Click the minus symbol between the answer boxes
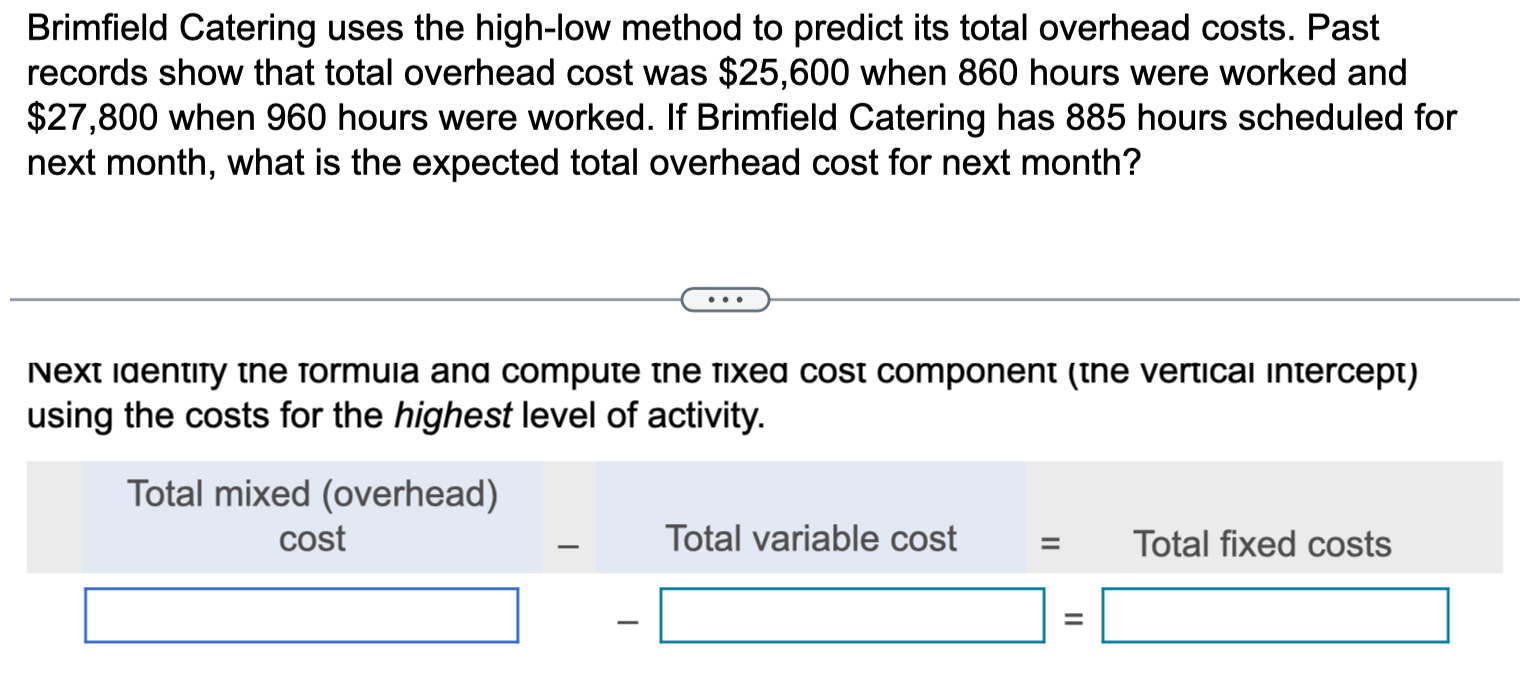The height and width of the screenshot is (698, 1530). (627, 620)
